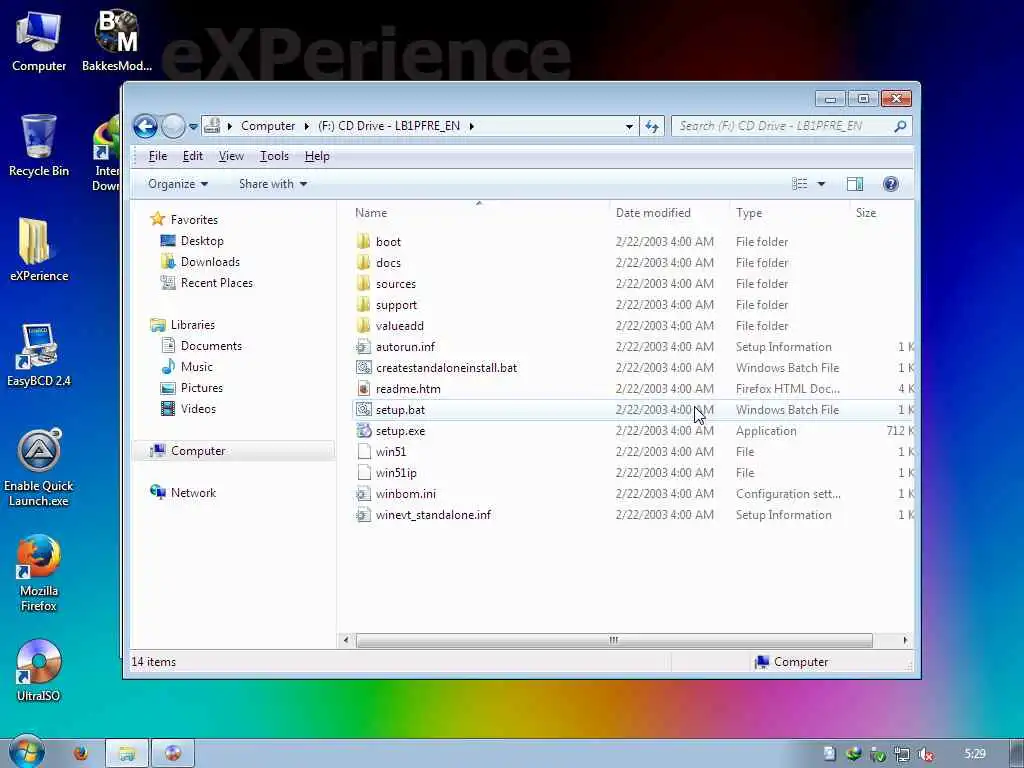This screenshot has height=768, width=1024.
Task: Open Desktop in Favorites
Action: tap(201, 240)
